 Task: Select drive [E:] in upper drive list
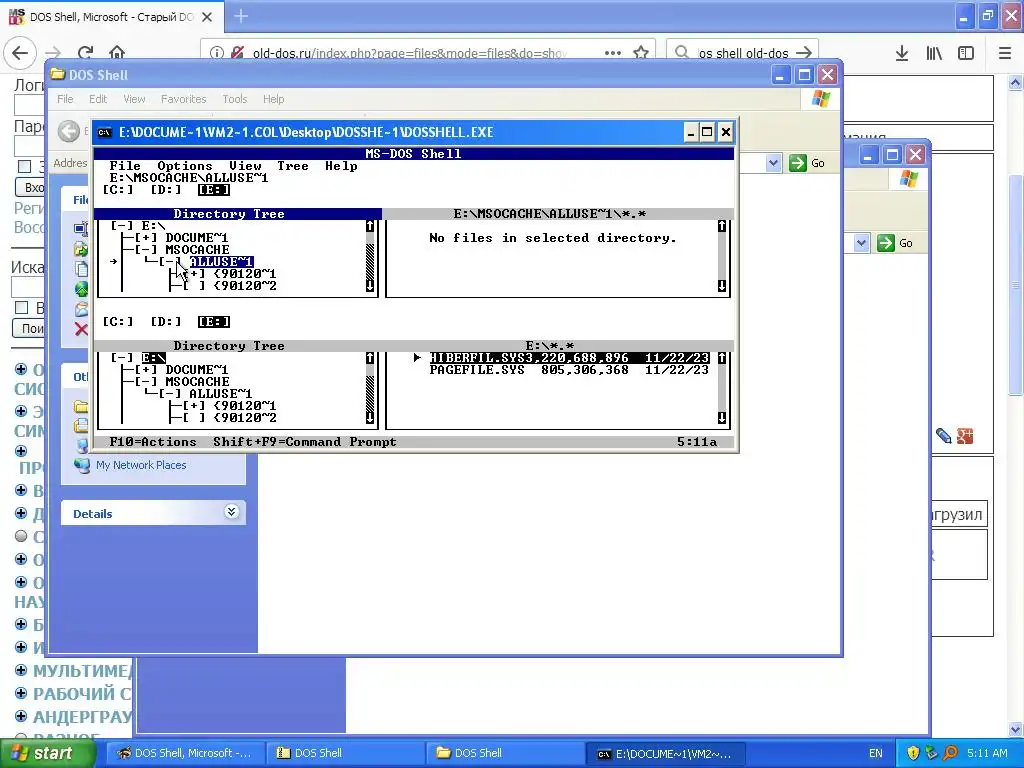point(214,190)
